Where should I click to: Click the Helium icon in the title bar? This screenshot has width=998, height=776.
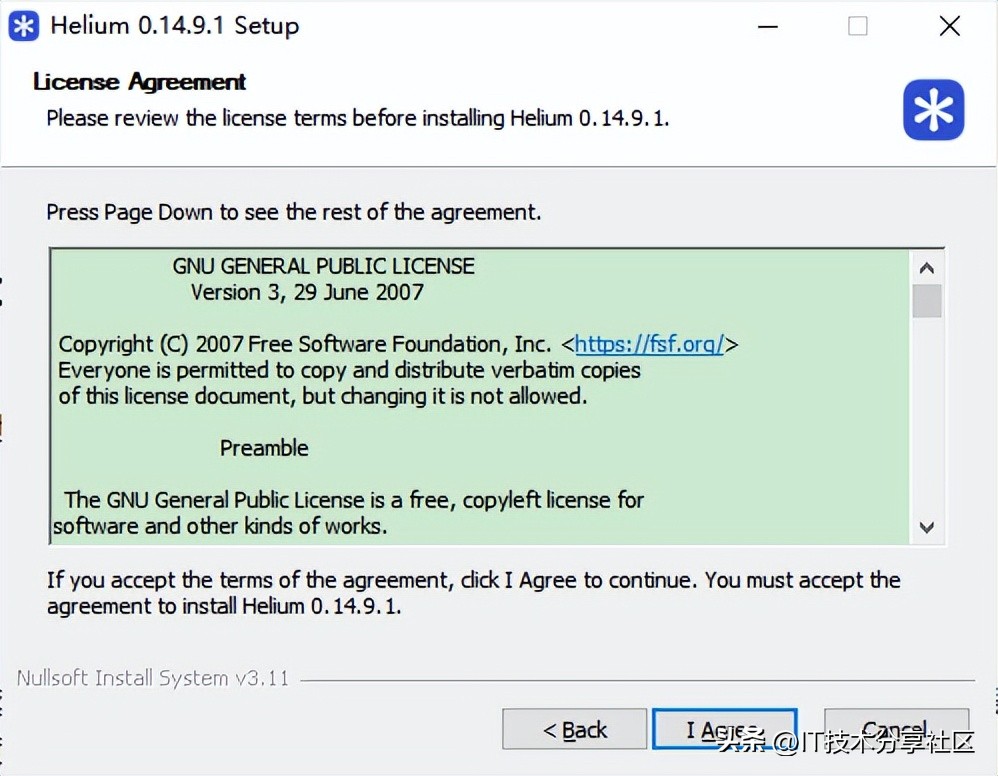[24, 26]
